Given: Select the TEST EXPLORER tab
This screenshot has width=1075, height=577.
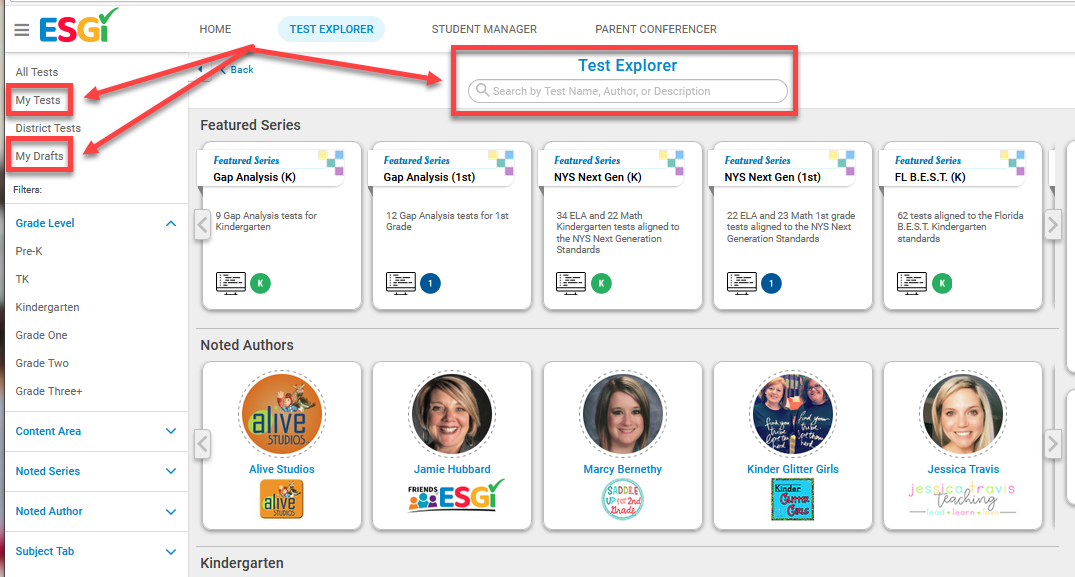Looking at the screenshot, I should click(x=331, y=29).
